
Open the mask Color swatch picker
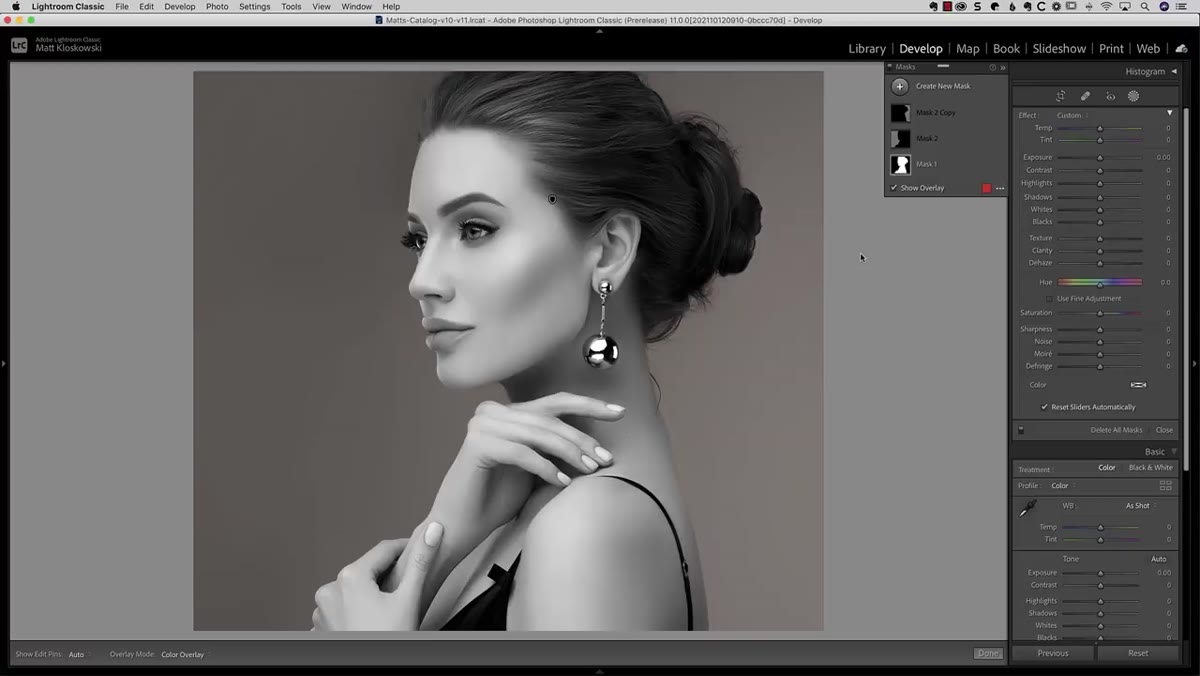point(1138,385)
